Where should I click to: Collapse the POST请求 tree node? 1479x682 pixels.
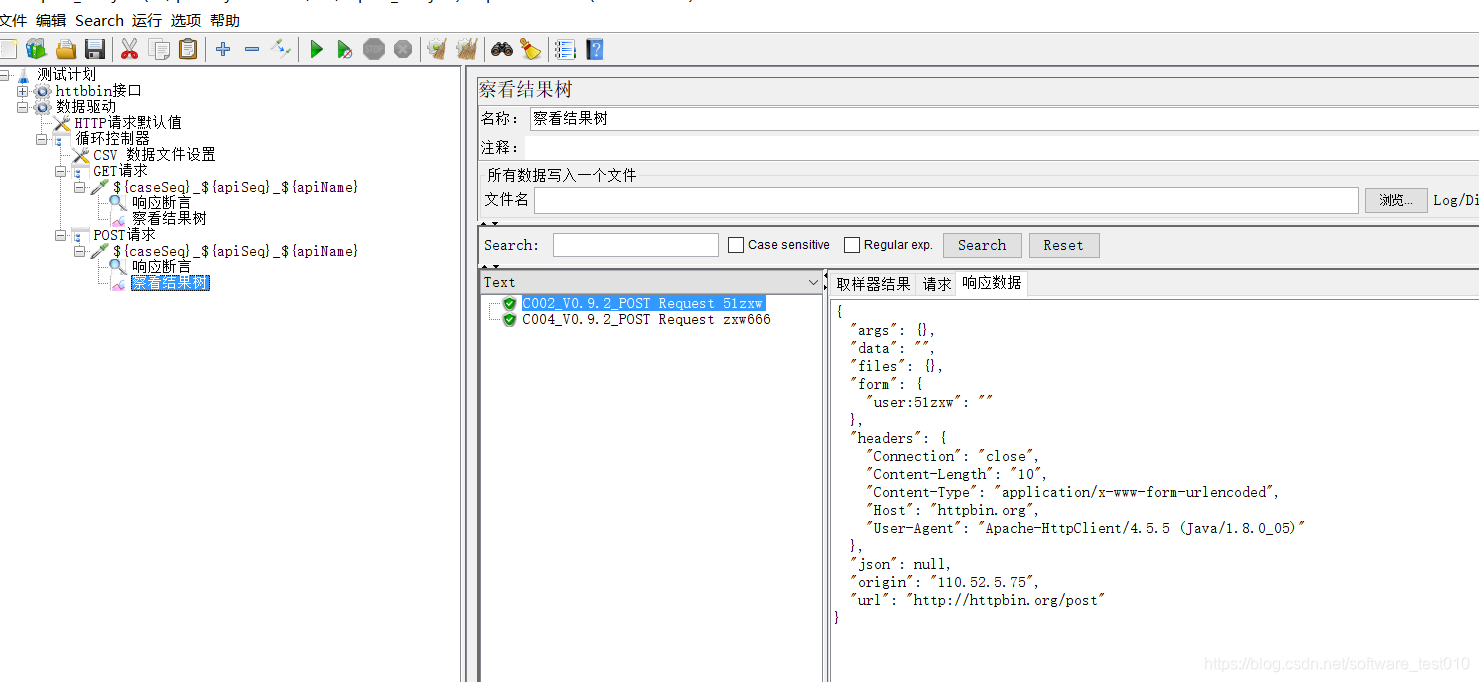point(60,235)
